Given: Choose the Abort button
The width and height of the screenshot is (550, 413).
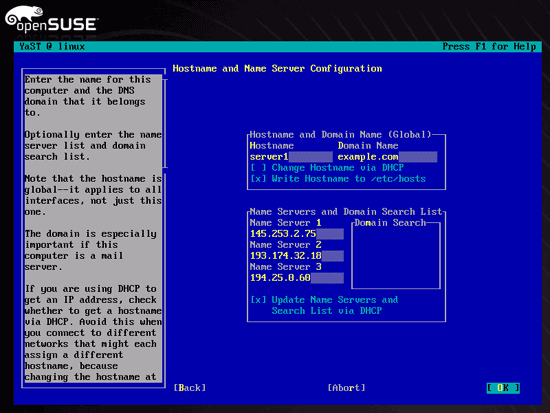Looking at the screenshot, I should point(347,388).
